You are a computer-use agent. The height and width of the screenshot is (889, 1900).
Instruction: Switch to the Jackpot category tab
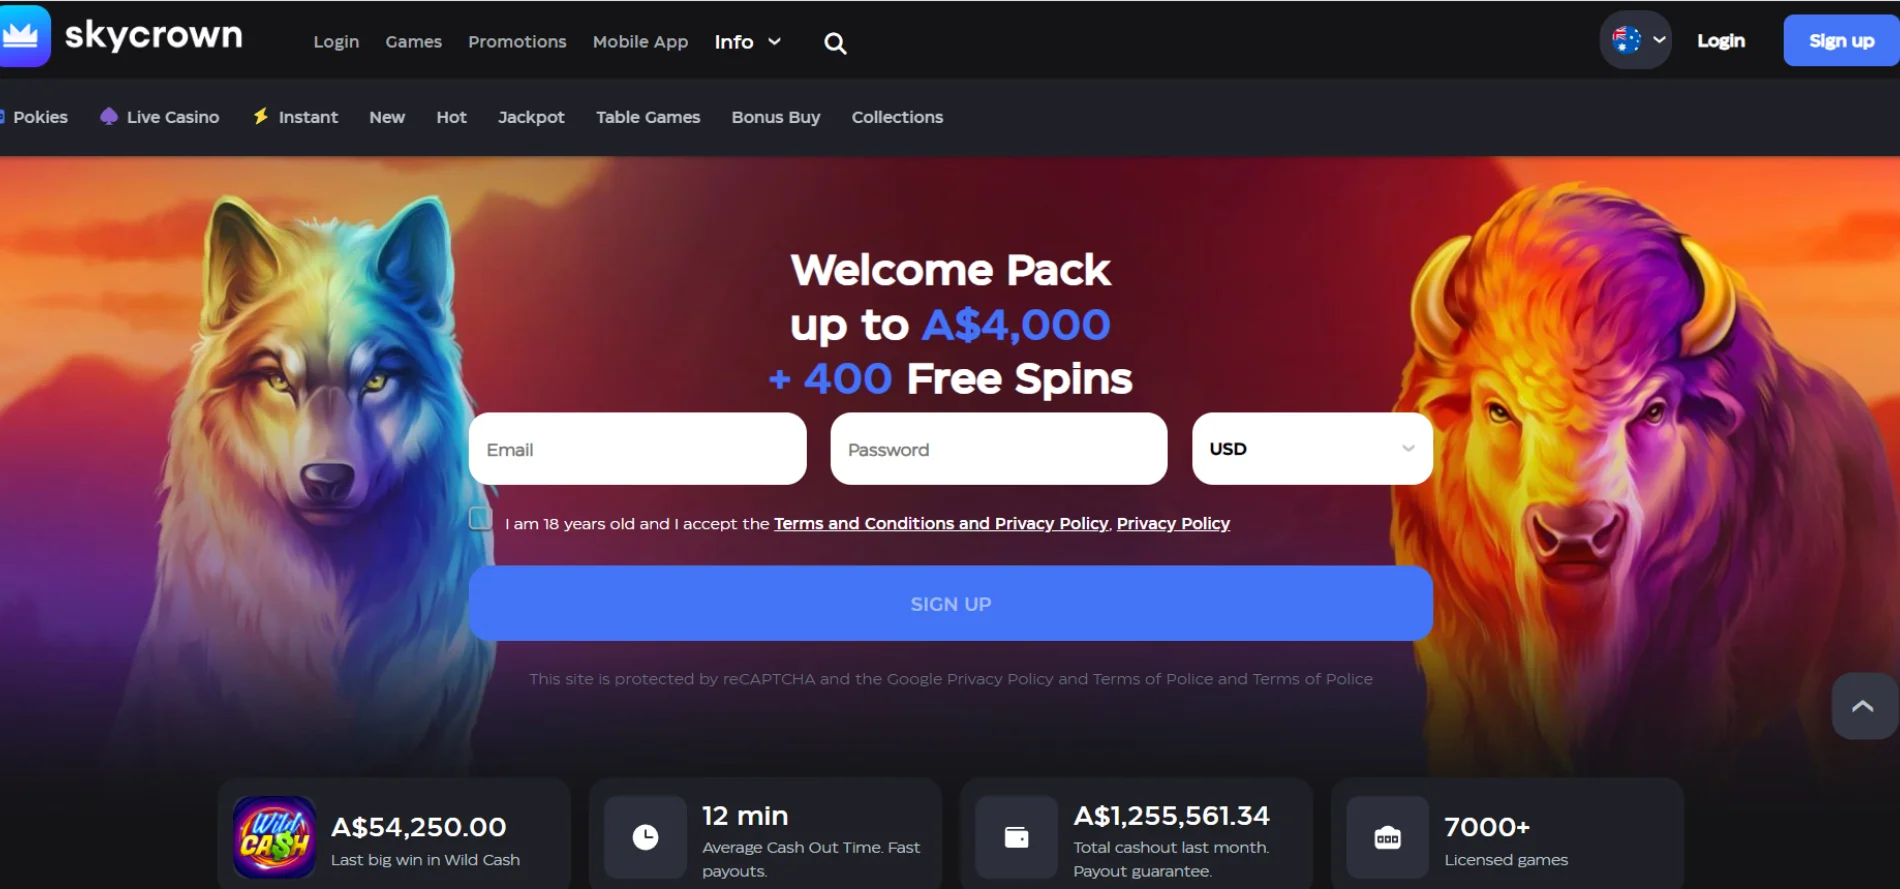click(531, 117)
